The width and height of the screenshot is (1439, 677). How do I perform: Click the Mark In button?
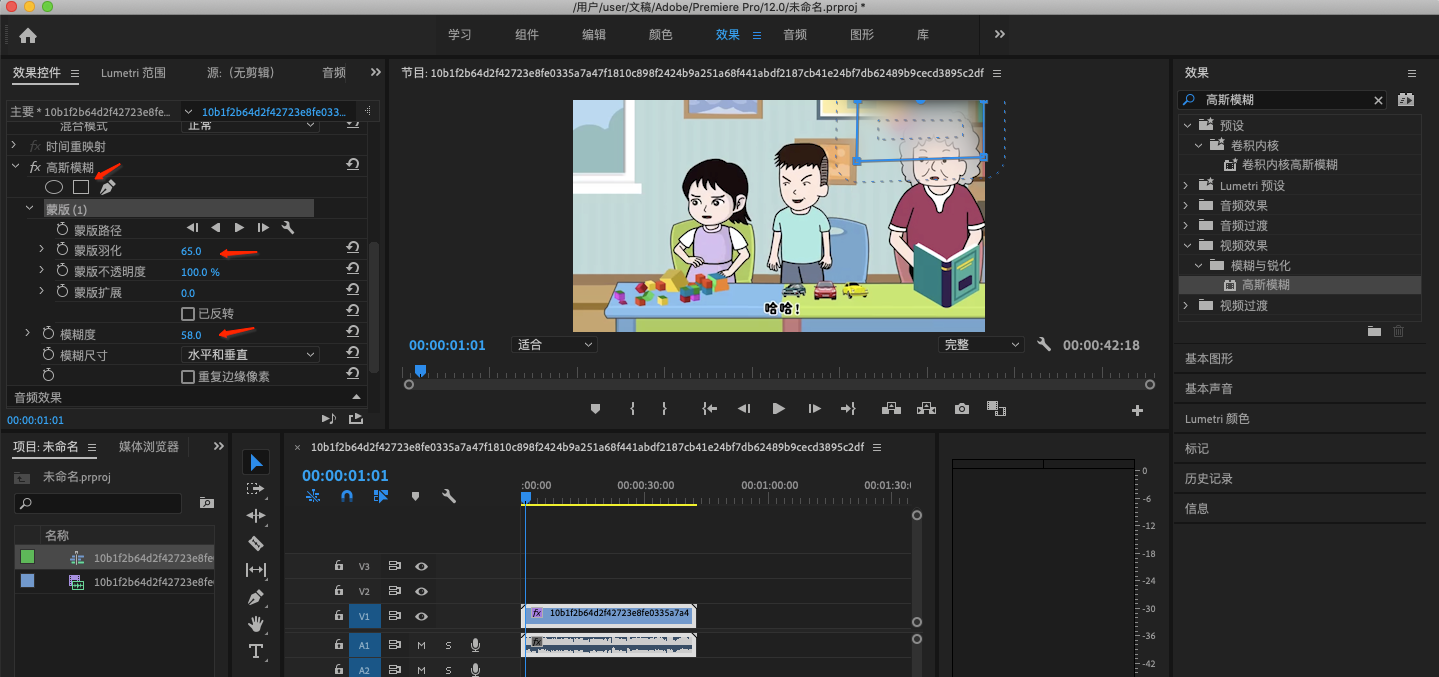click(x=632, y=409)
